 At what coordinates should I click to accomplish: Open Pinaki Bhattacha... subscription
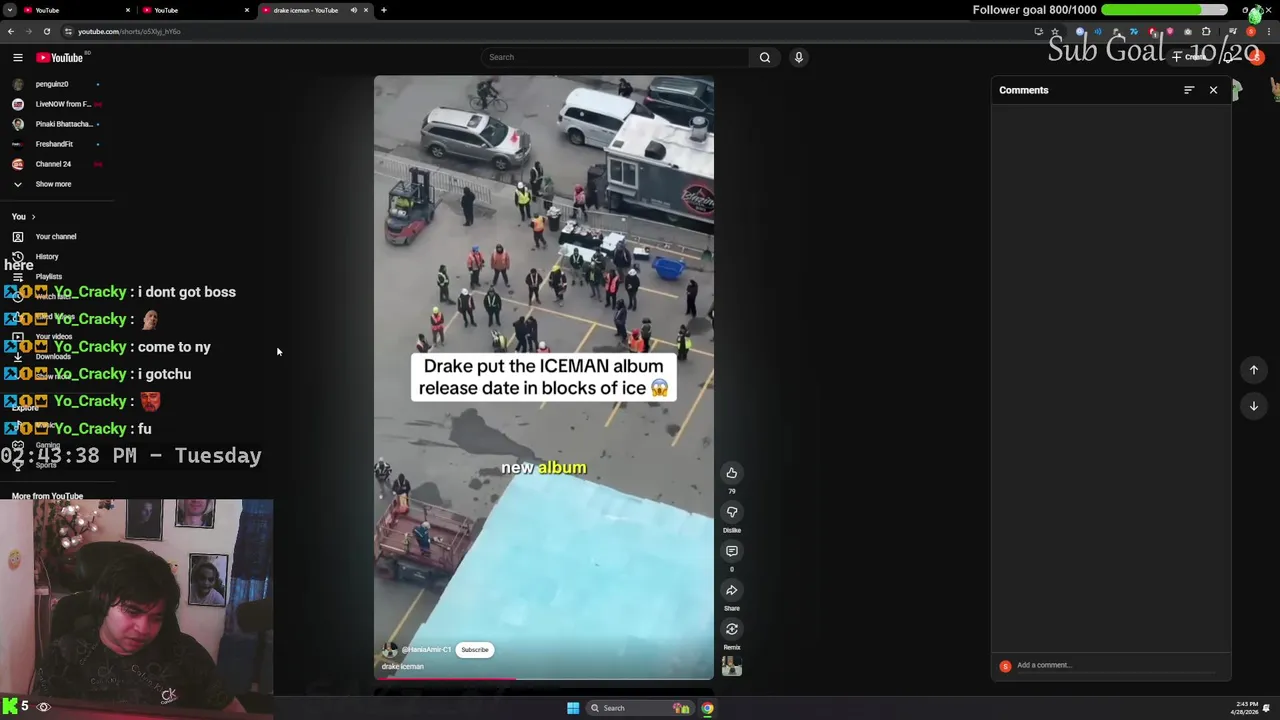(55, 124)
